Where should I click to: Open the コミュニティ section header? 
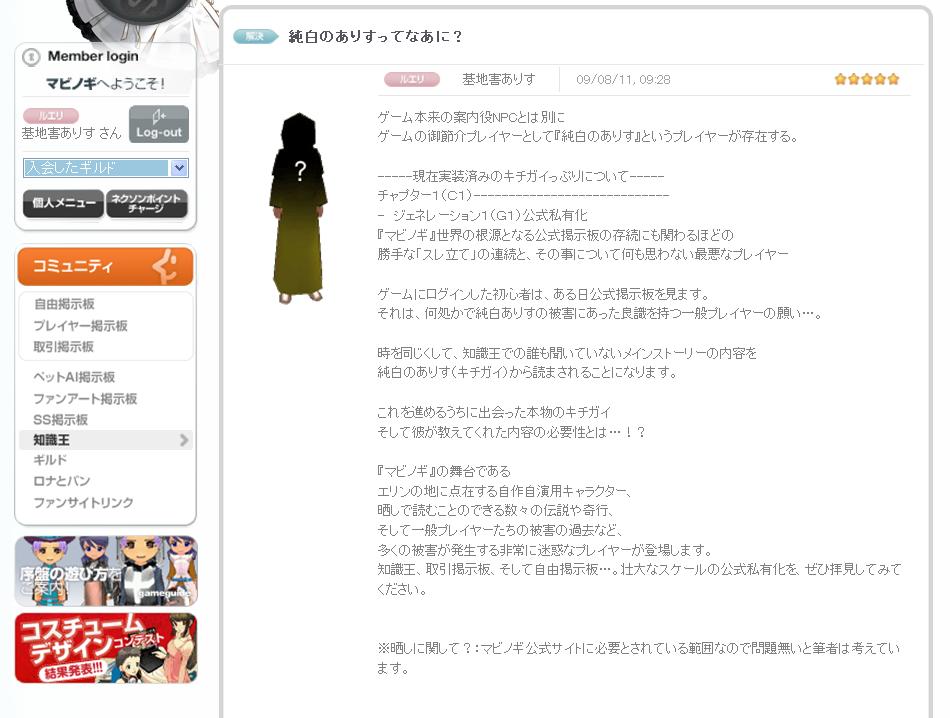click(x=105, y=266)
